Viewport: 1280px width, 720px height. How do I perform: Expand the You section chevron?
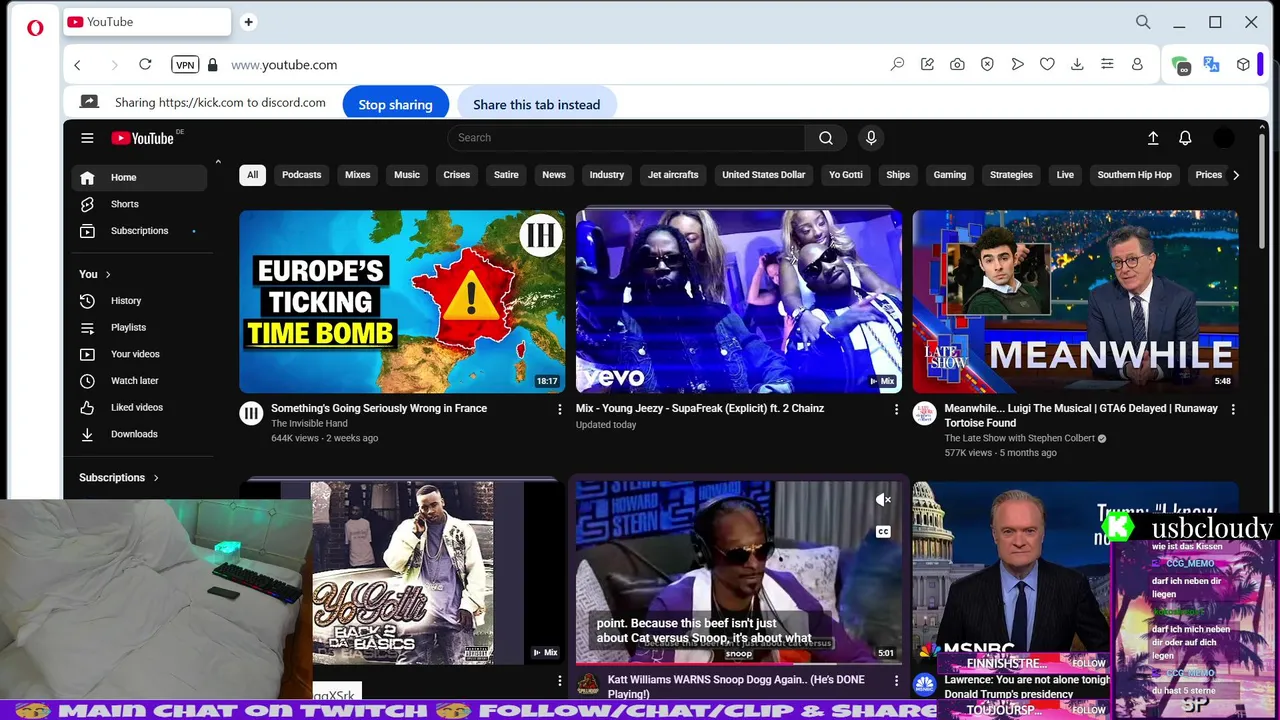108,274
